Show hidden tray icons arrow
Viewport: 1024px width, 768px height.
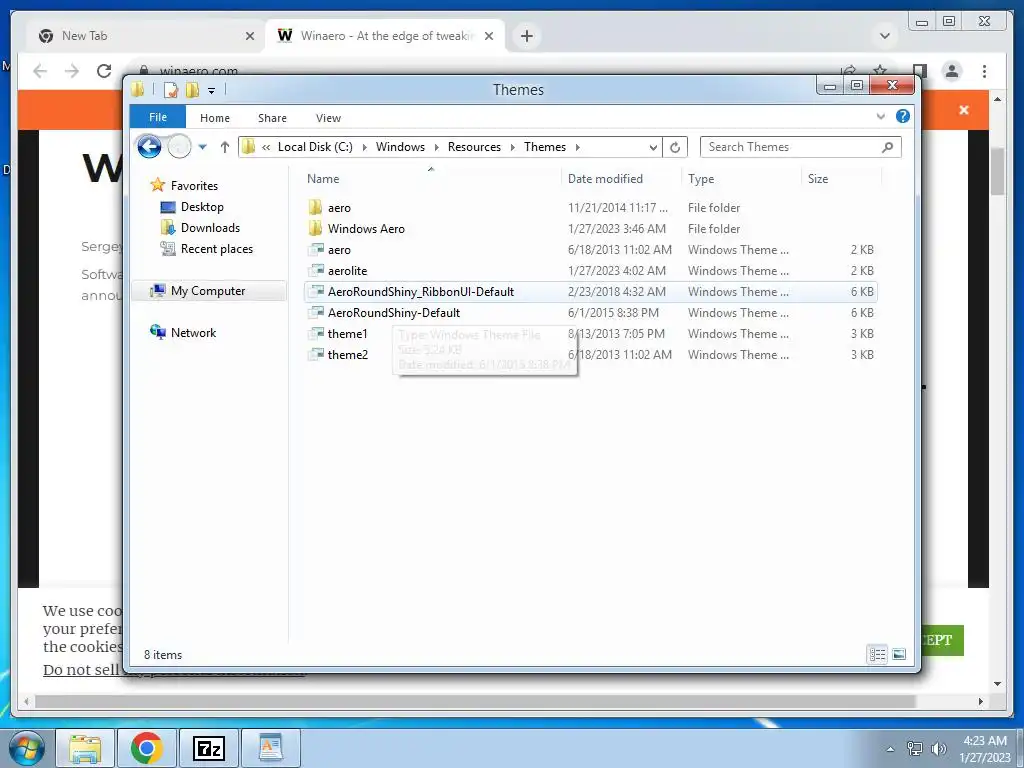[x=890, y=748]
